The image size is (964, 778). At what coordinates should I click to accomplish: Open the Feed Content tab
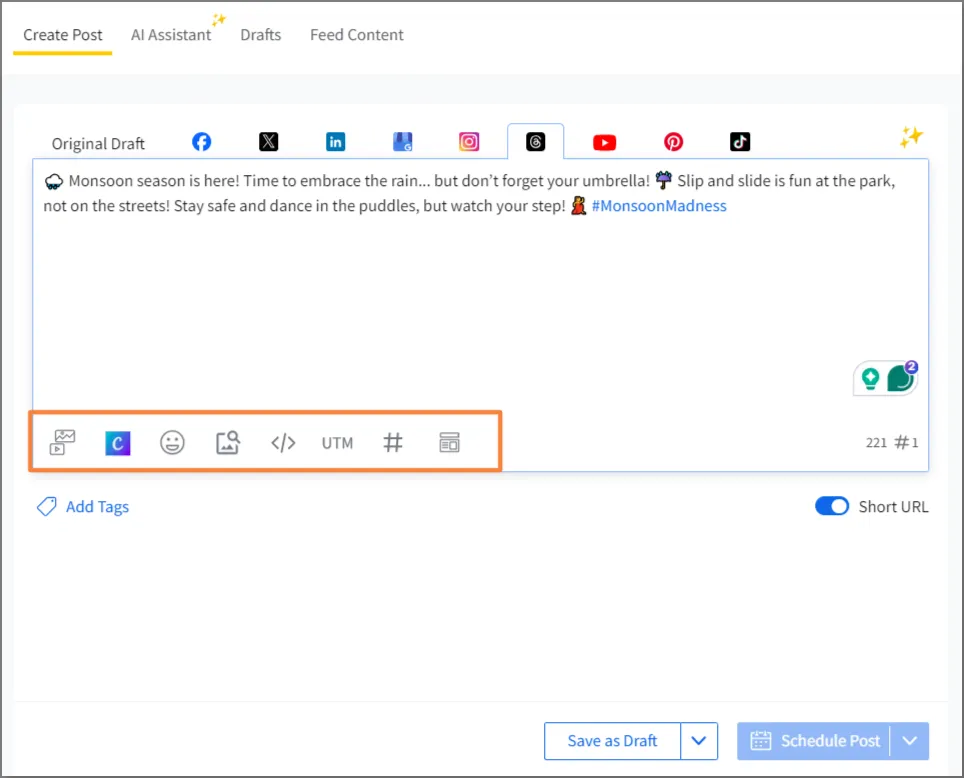pos(356,34)
